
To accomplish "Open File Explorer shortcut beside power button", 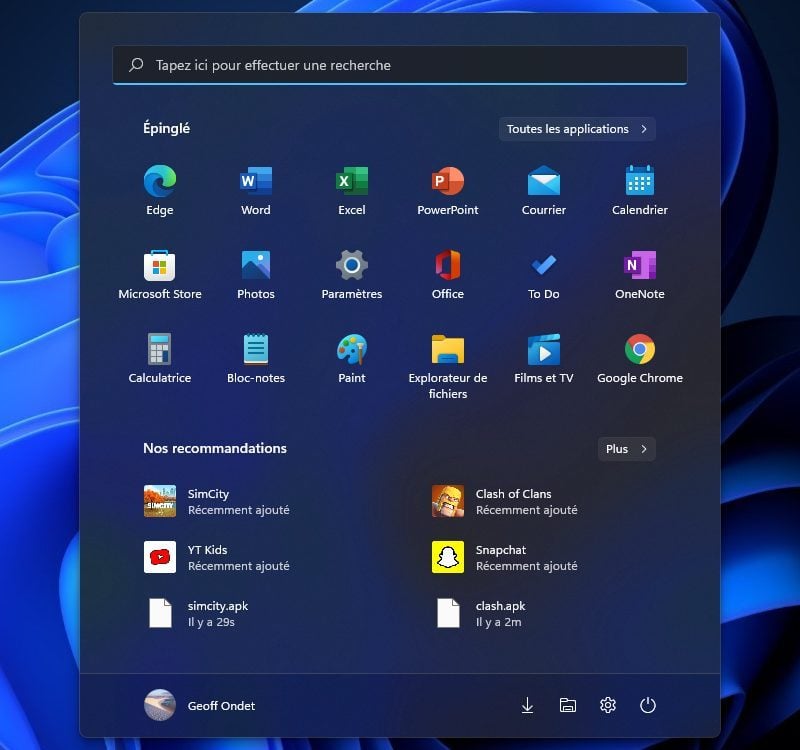I will pos(567,705).
